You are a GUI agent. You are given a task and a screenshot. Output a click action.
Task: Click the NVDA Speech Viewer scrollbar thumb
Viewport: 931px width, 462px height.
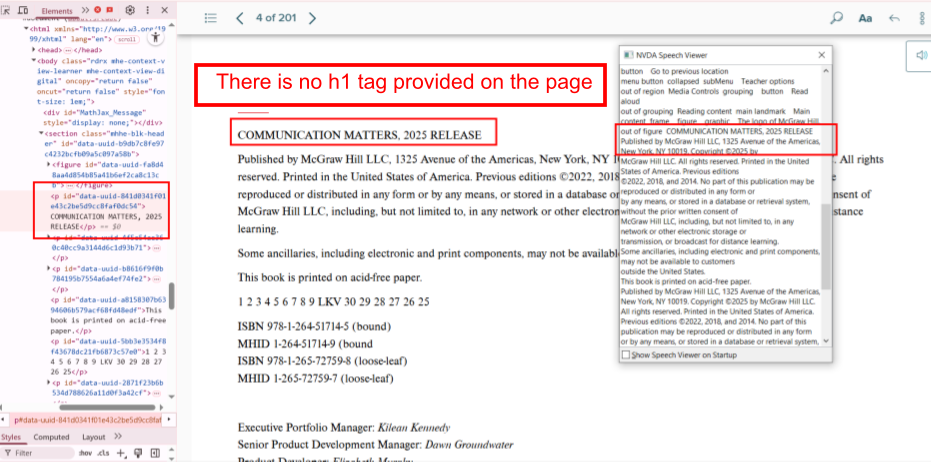[x=826, y=246]
